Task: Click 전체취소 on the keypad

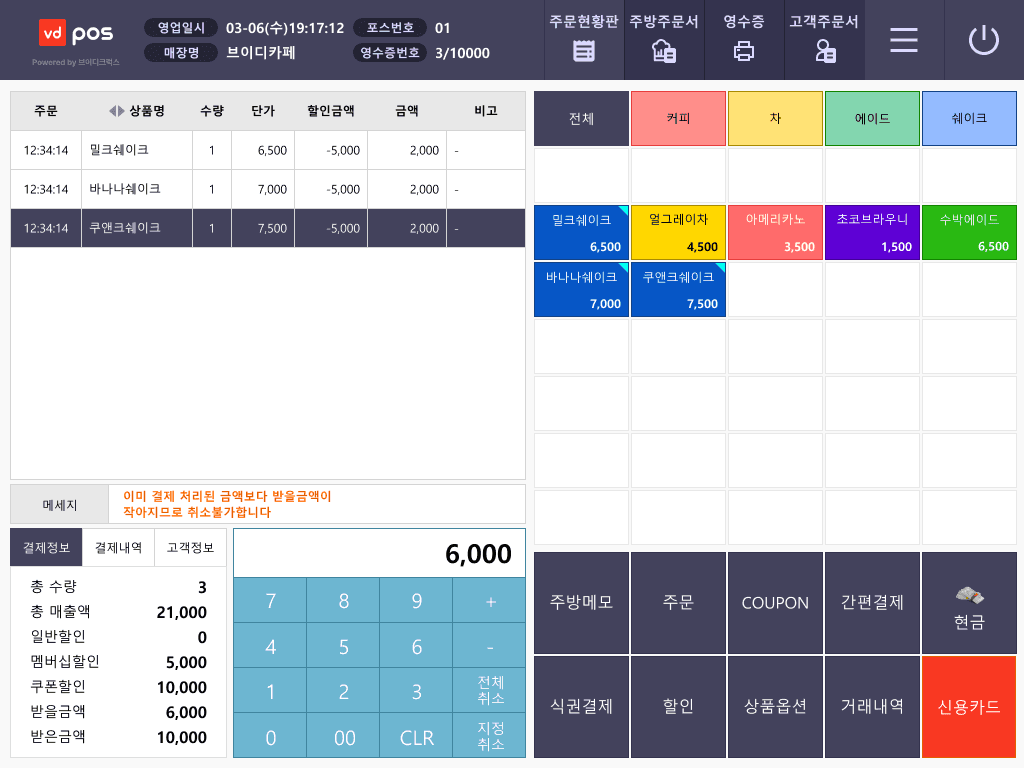Action: tap(490, 690)
